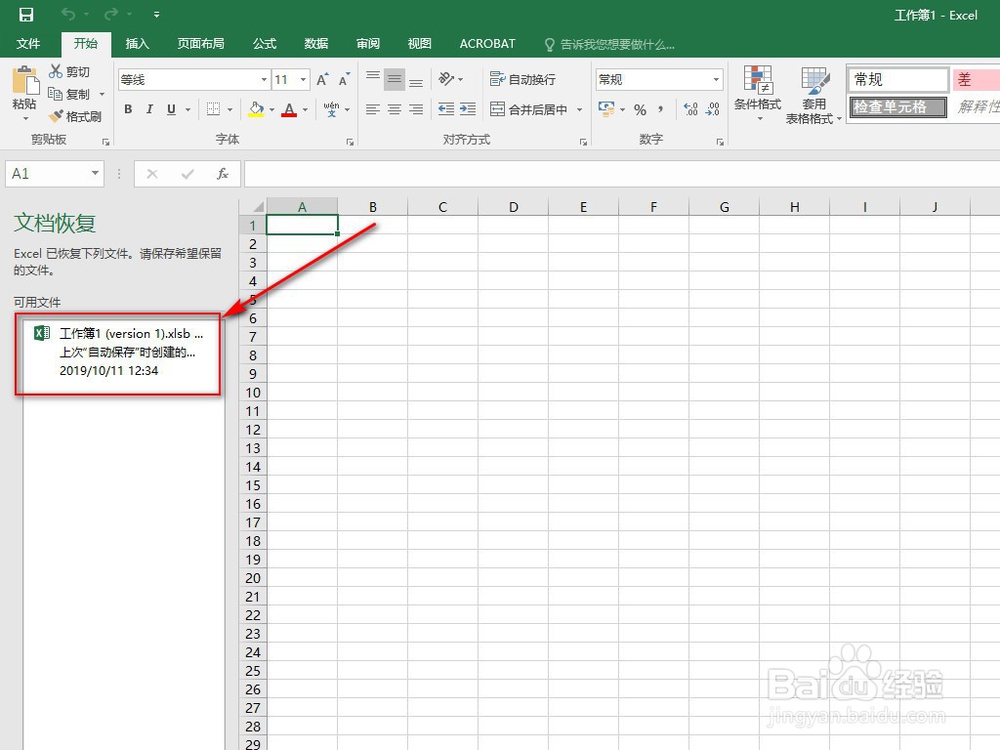Image resolution: width=1000 pixels, height=750 pixels.
Task: Toggle 自动换行 wrap text
Action: (x=522, y=79)
